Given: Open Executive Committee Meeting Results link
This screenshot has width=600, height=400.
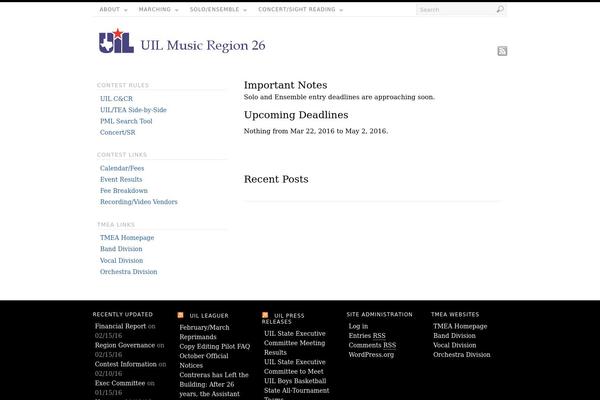Looking at the screenshot, I should (295, 343).
